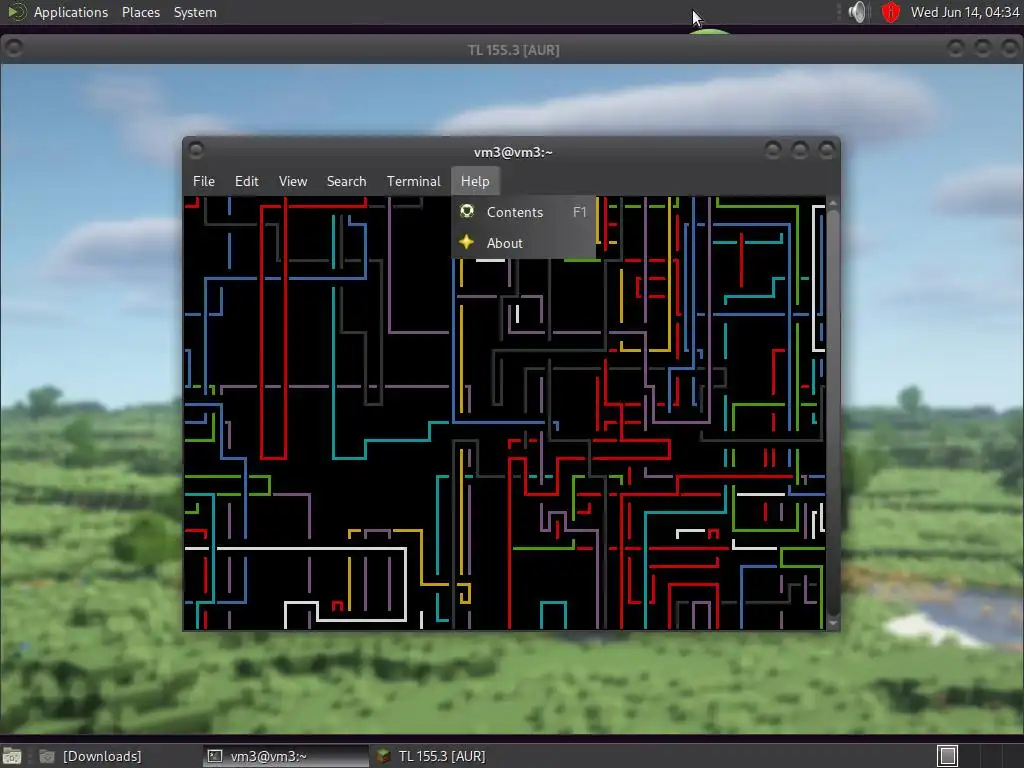Minimize the TL 155.3 [AUR] window
The width and height of the screenshot is (1024, 768).
pyautogui.click(x=955, y=48)
